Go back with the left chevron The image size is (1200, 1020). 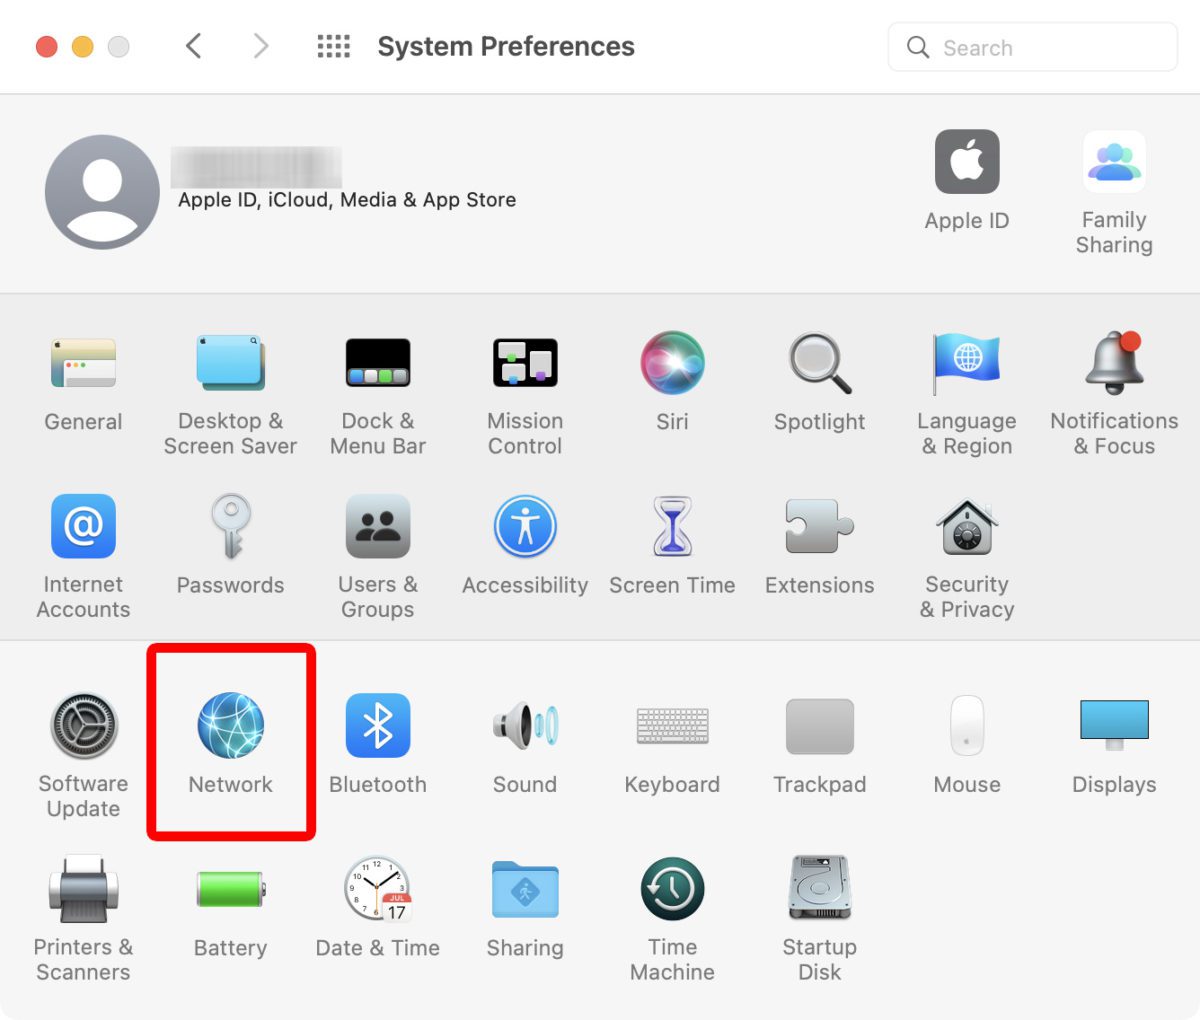pos(194,46)
